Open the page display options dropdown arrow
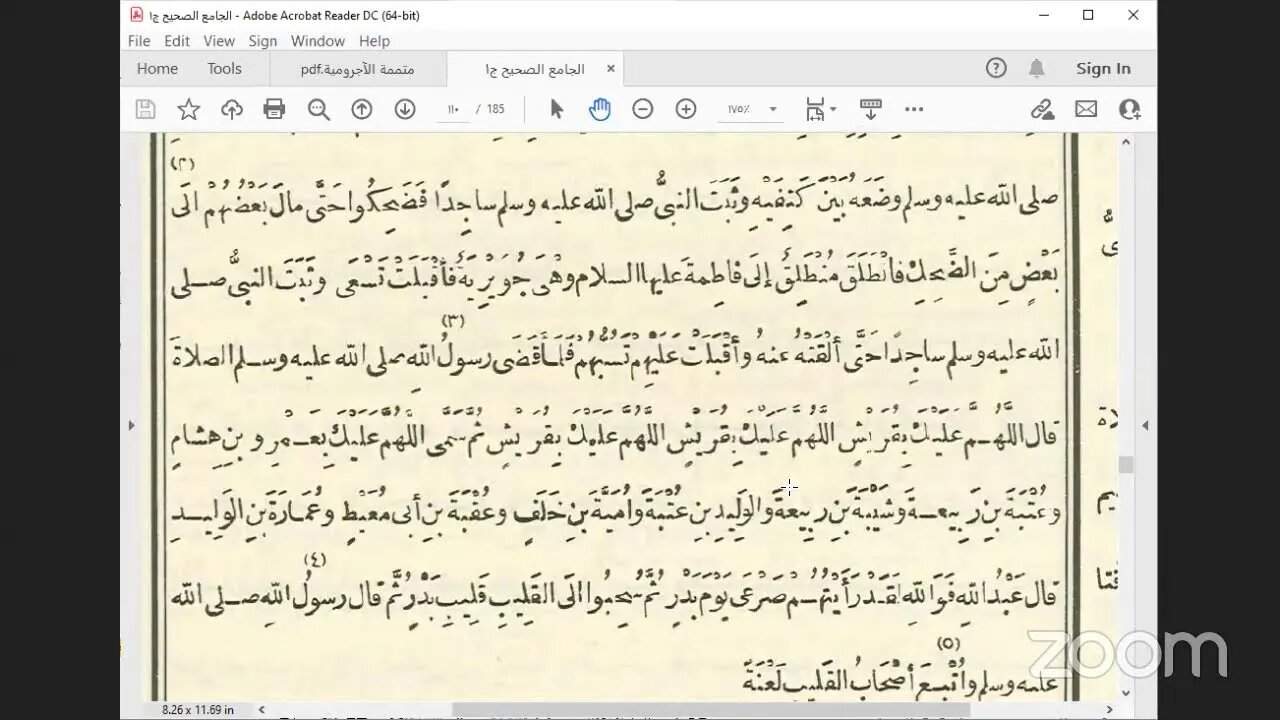 click(x=833, y=109)
